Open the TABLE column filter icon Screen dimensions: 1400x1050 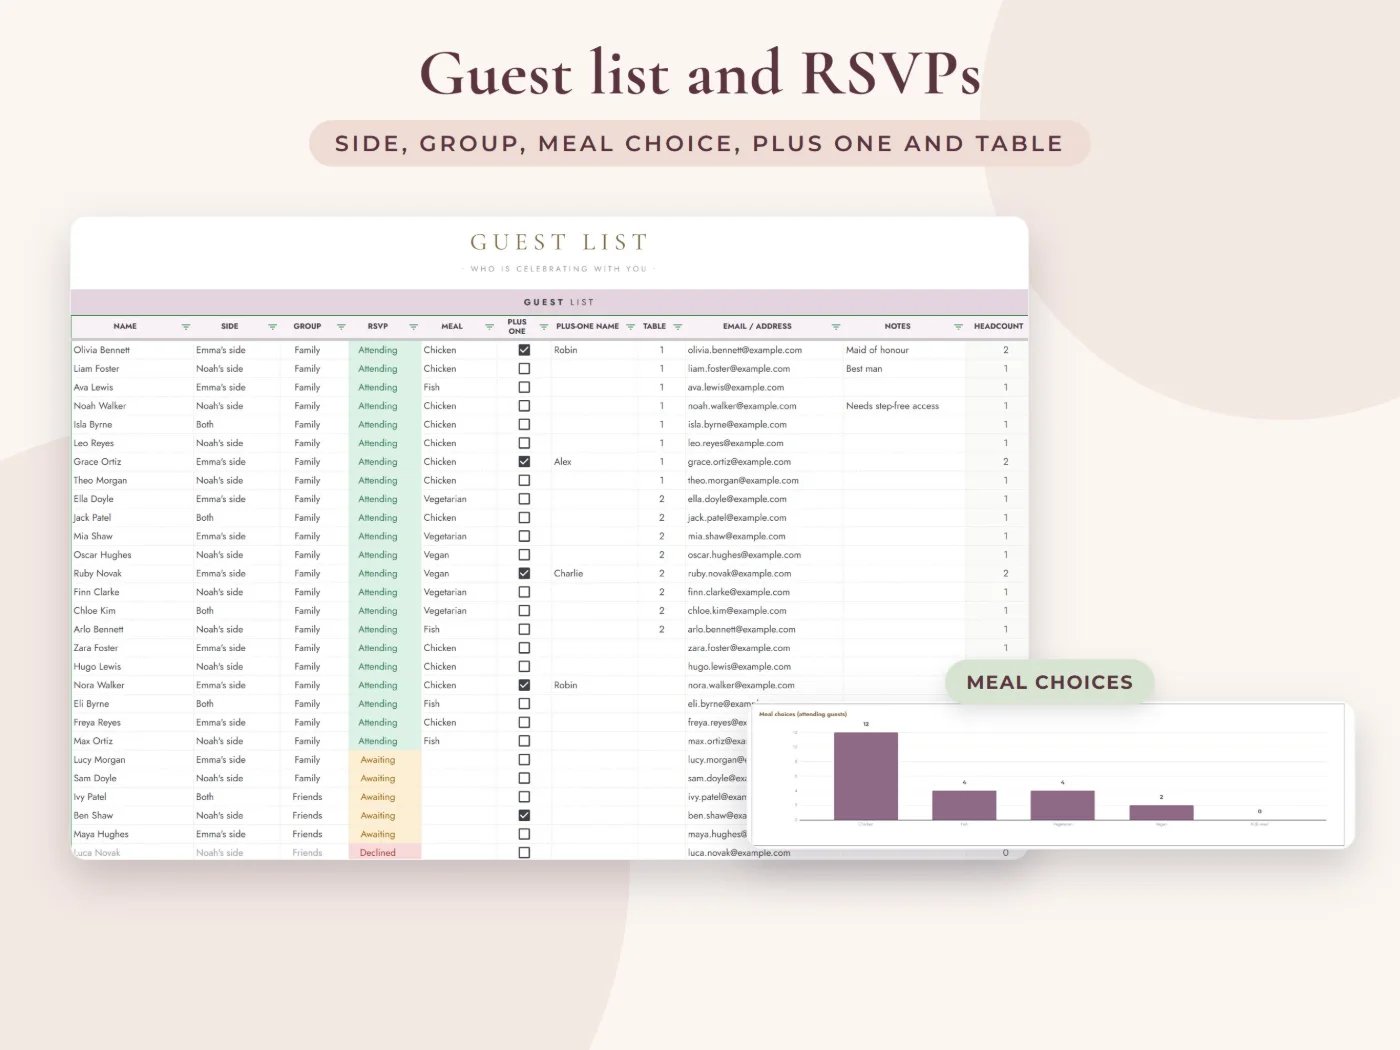[x=677, y=327]
